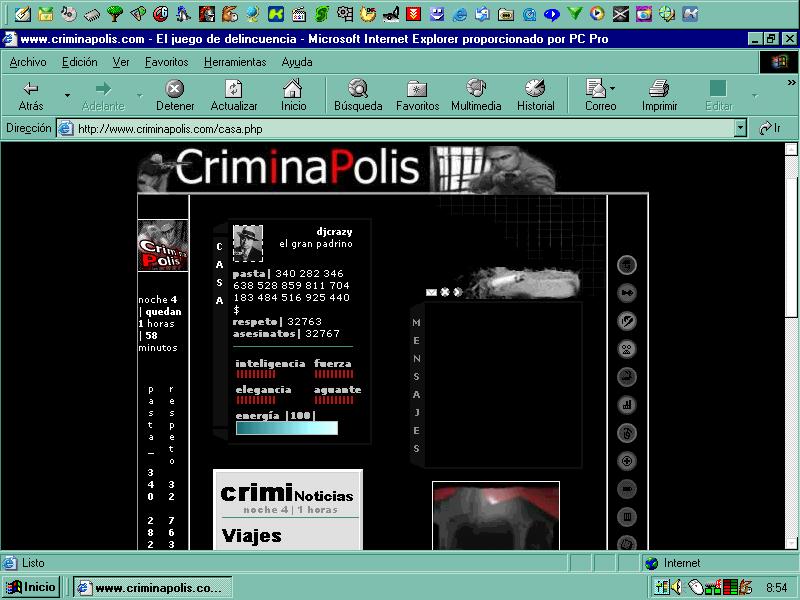Click the key icon in the game sidebar

[627, 293]
